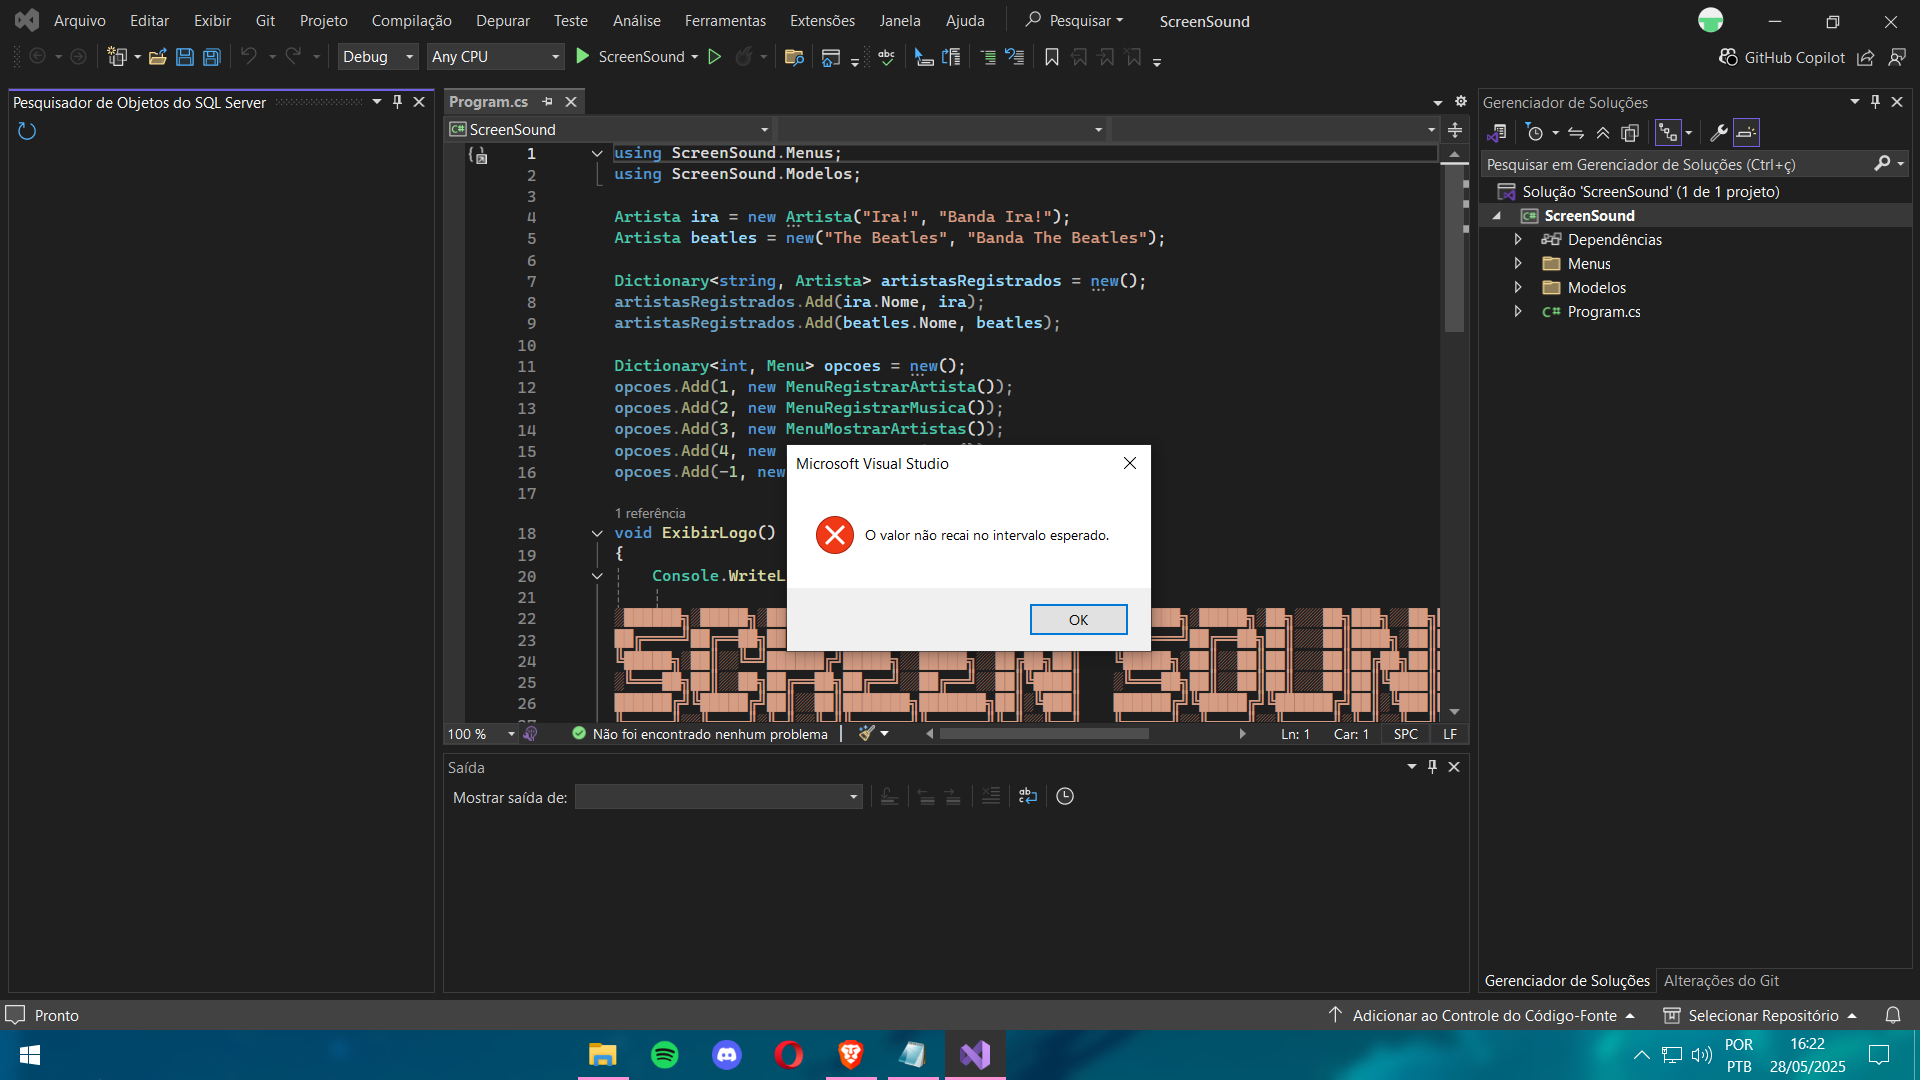
Task: Pin the Program.cs tab
Action: (547, 102)
